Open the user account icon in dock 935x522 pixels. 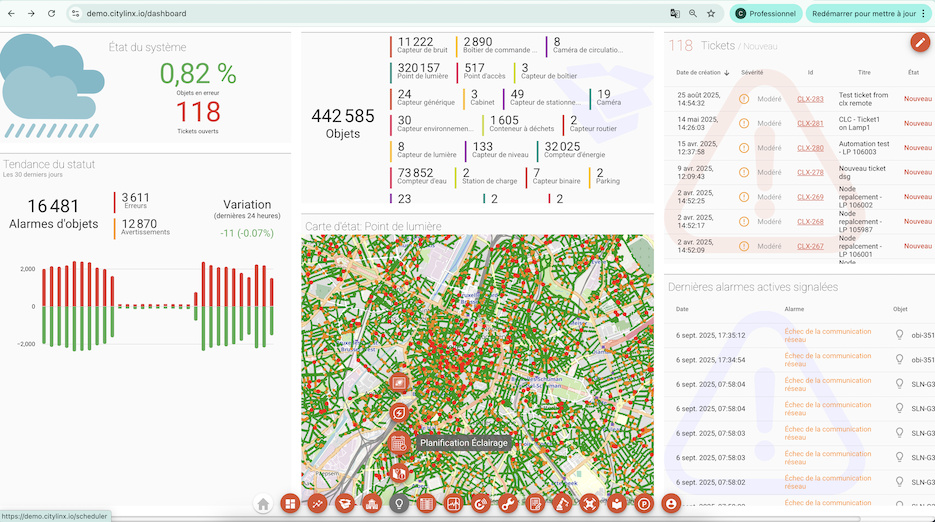[671, 504]
